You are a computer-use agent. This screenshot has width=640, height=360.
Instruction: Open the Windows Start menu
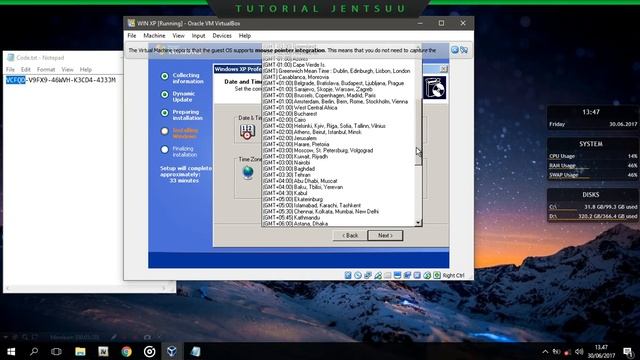11,351
